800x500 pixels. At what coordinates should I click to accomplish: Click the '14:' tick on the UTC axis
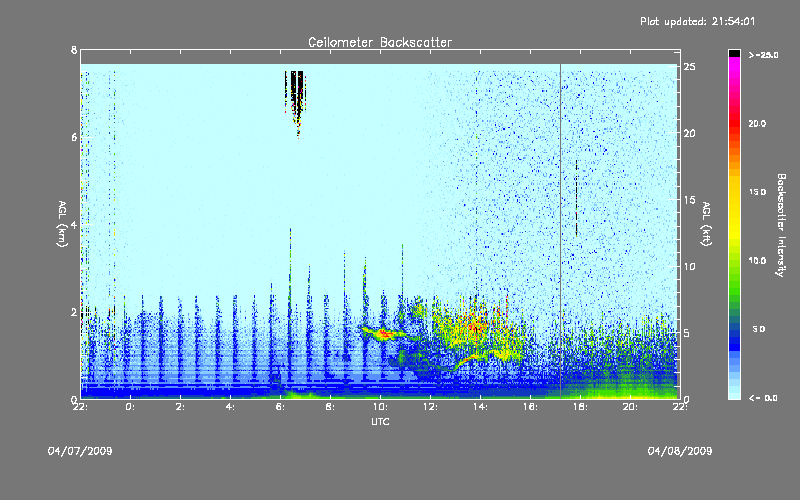coord(480,407)
